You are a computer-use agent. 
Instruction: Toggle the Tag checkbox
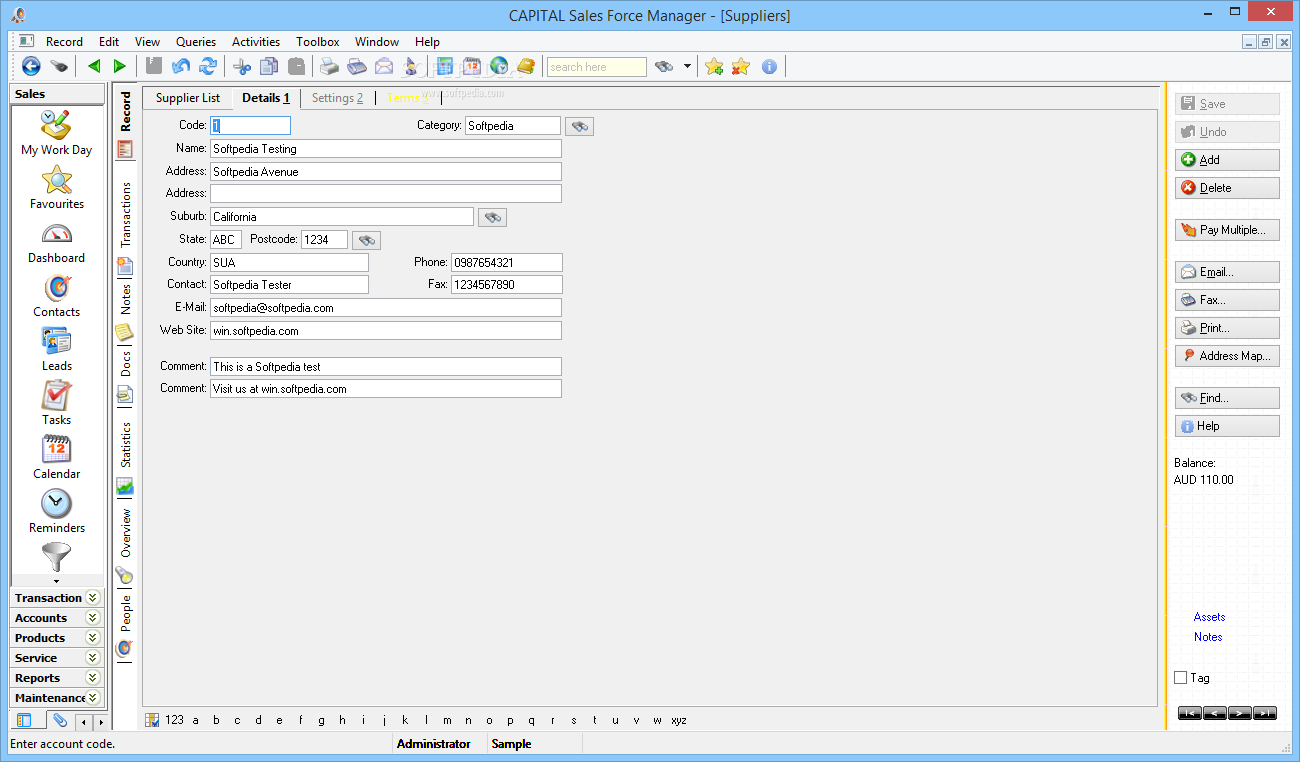[1181, 678]
